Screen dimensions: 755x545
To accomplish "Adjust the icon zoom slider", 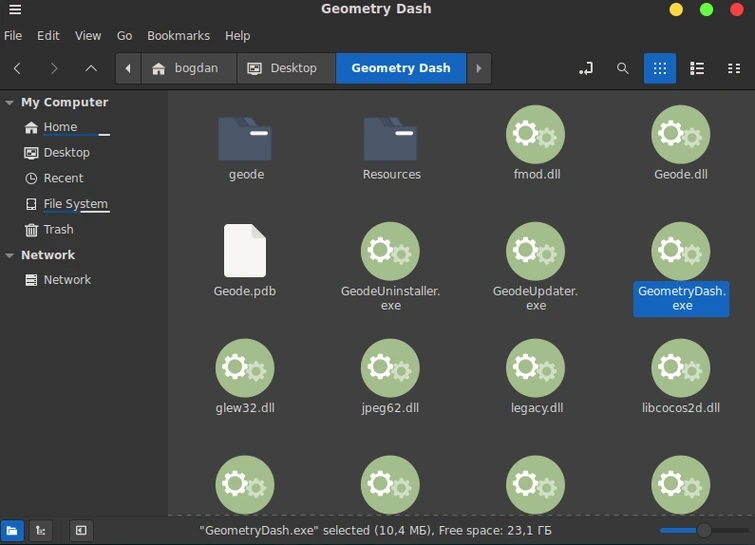I will click(703, 531).
